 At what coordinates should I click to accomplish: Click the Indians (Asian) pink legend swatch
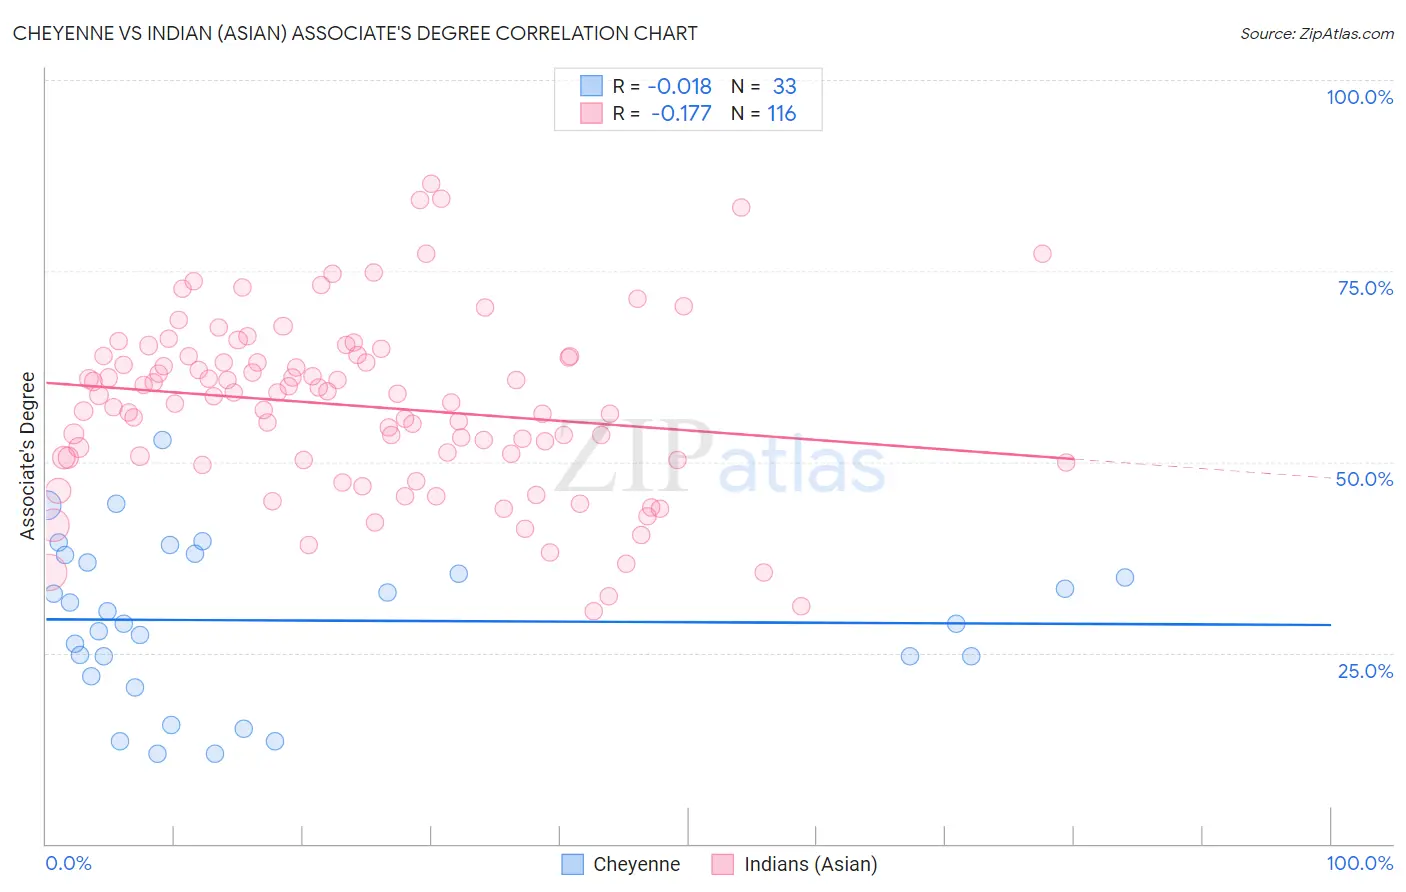tap(723, 864)
